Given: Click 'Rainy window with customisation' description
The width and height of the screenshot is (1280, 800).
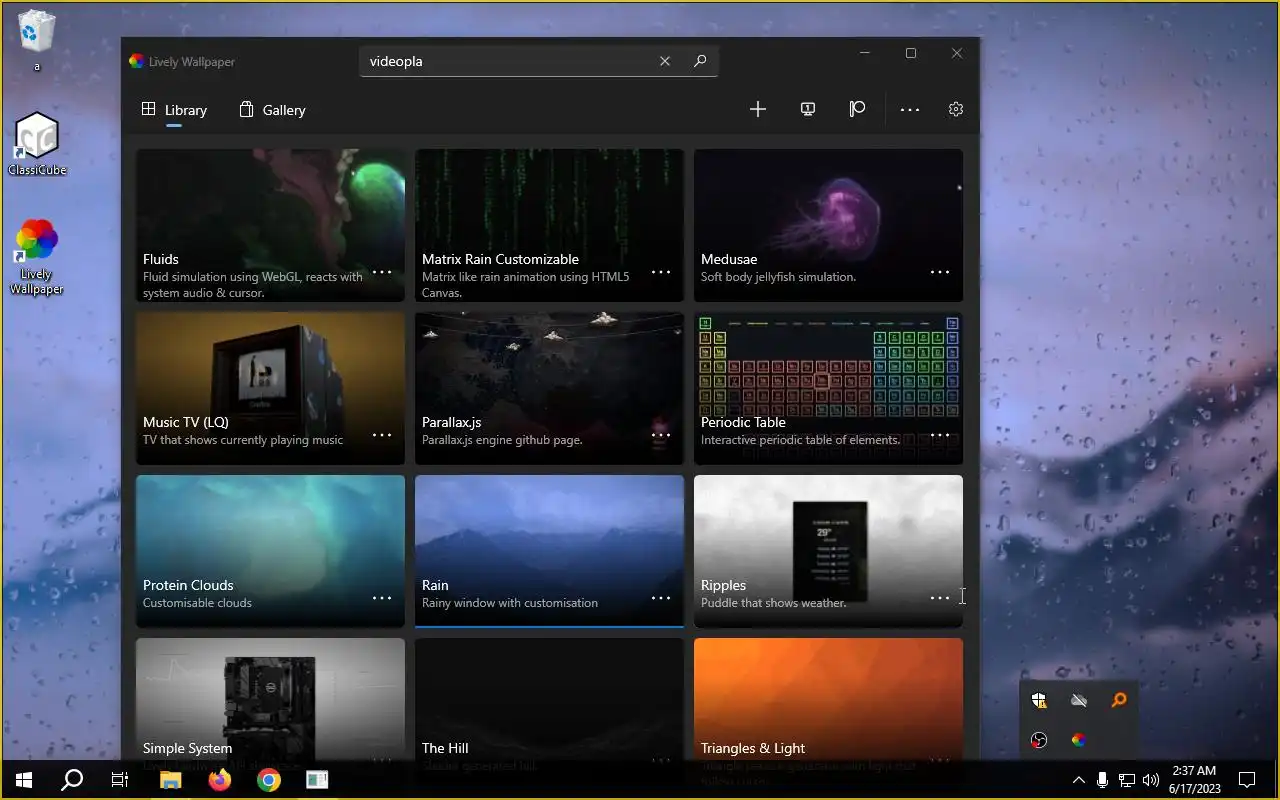Looking at the screenshot, I should click(510, 603).
